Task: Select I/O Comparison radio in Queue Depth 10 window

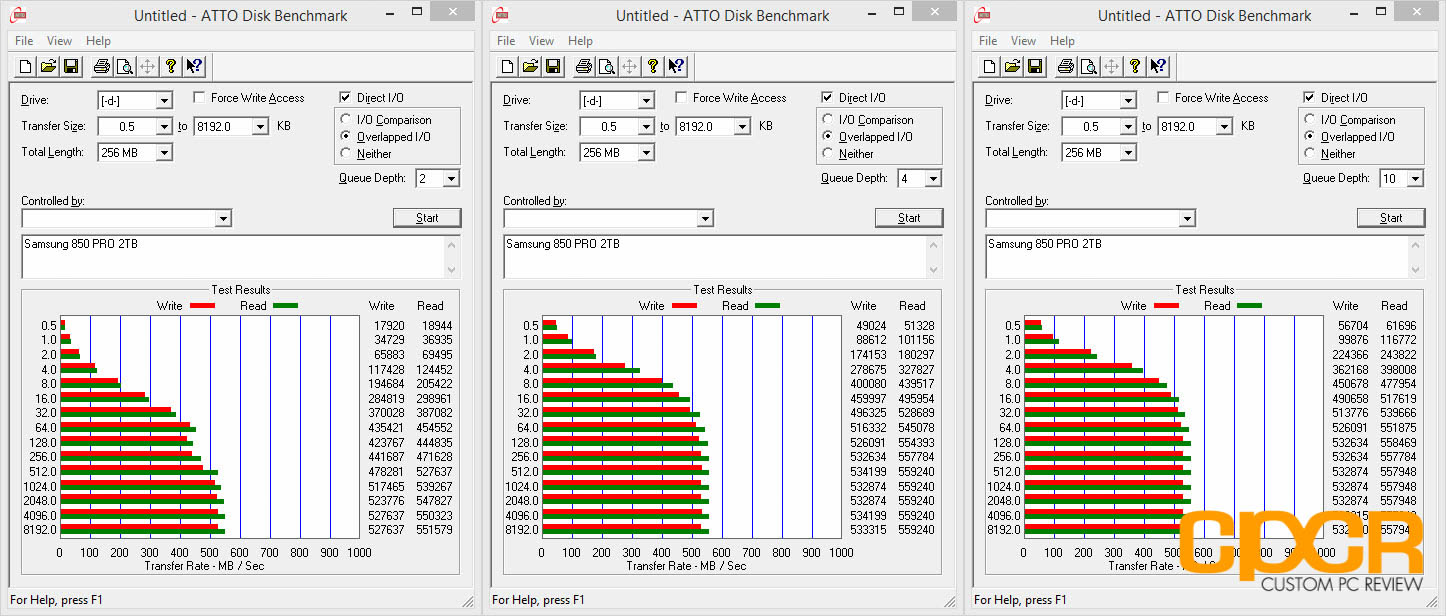Action: coord(1311,120)
